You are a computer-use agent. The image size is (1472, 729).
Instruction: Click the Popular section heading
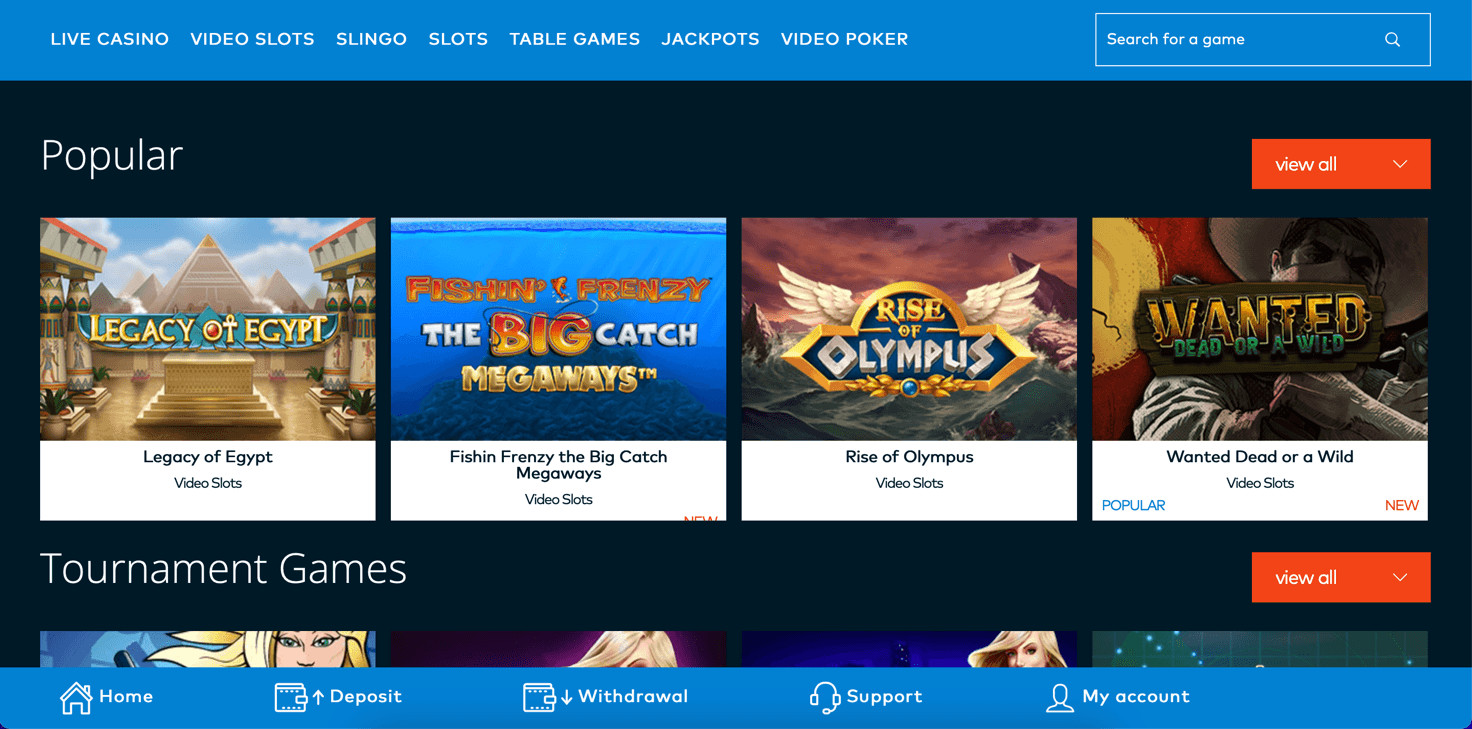(x=112, y=156)
